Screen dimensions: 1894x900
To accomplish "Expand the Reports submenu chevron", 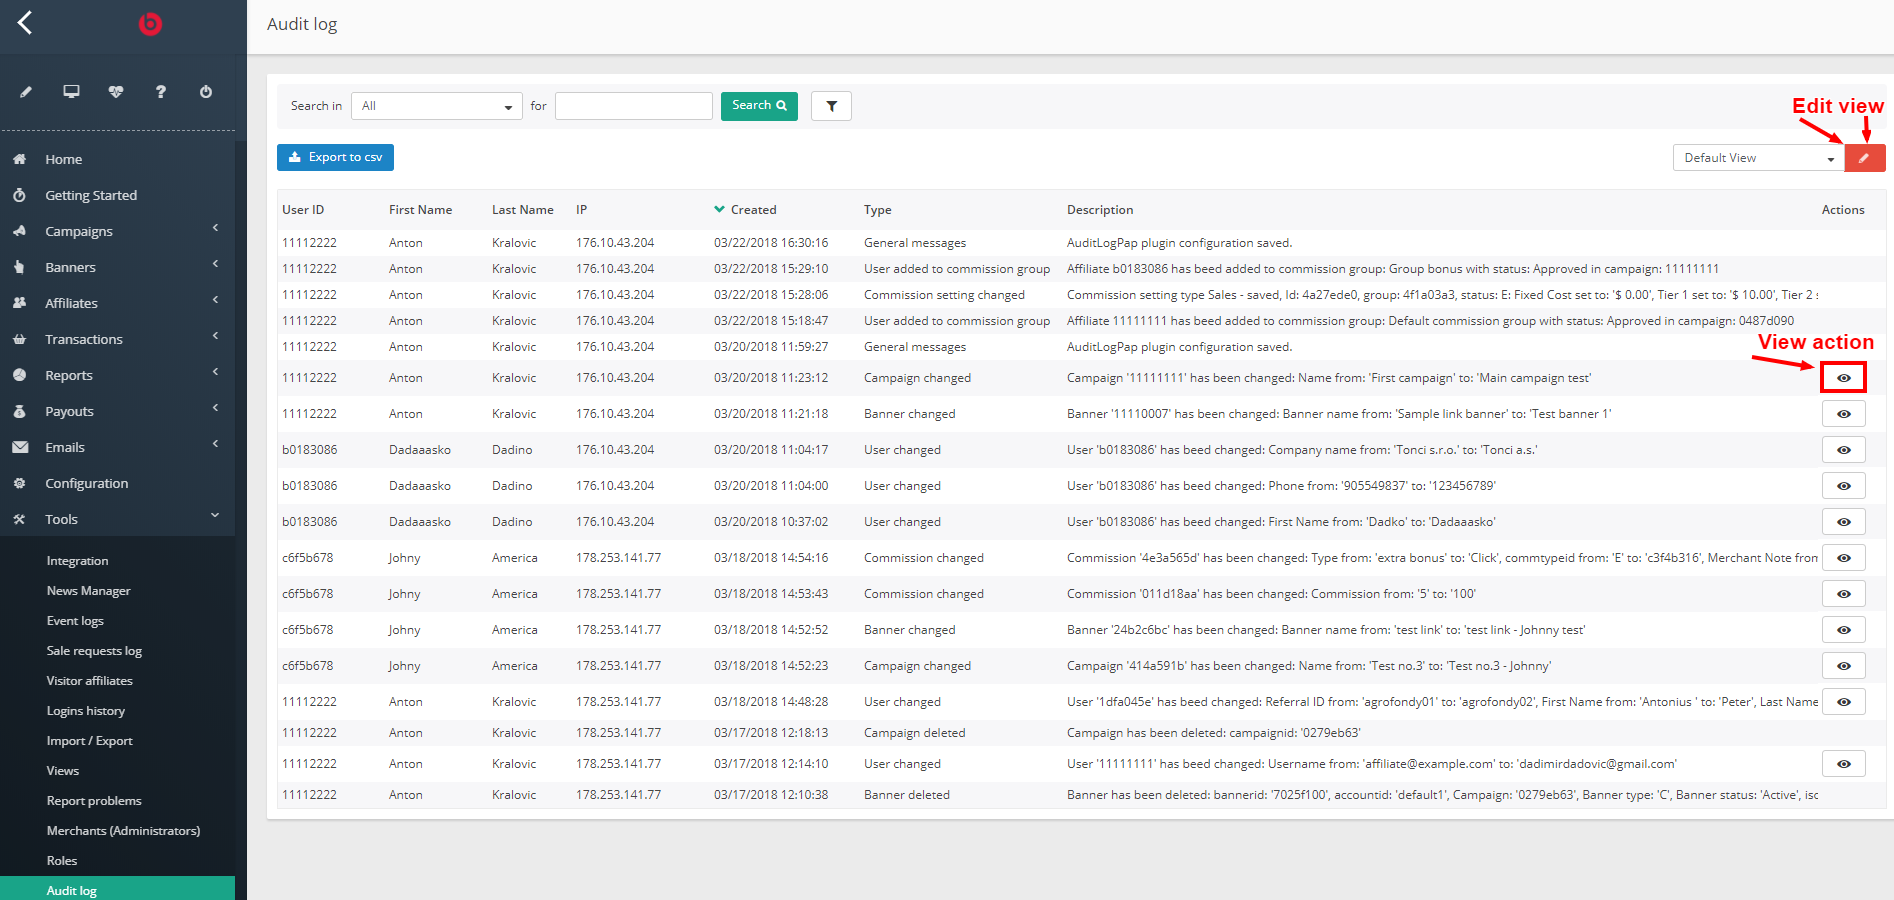I will coord(215,373).
